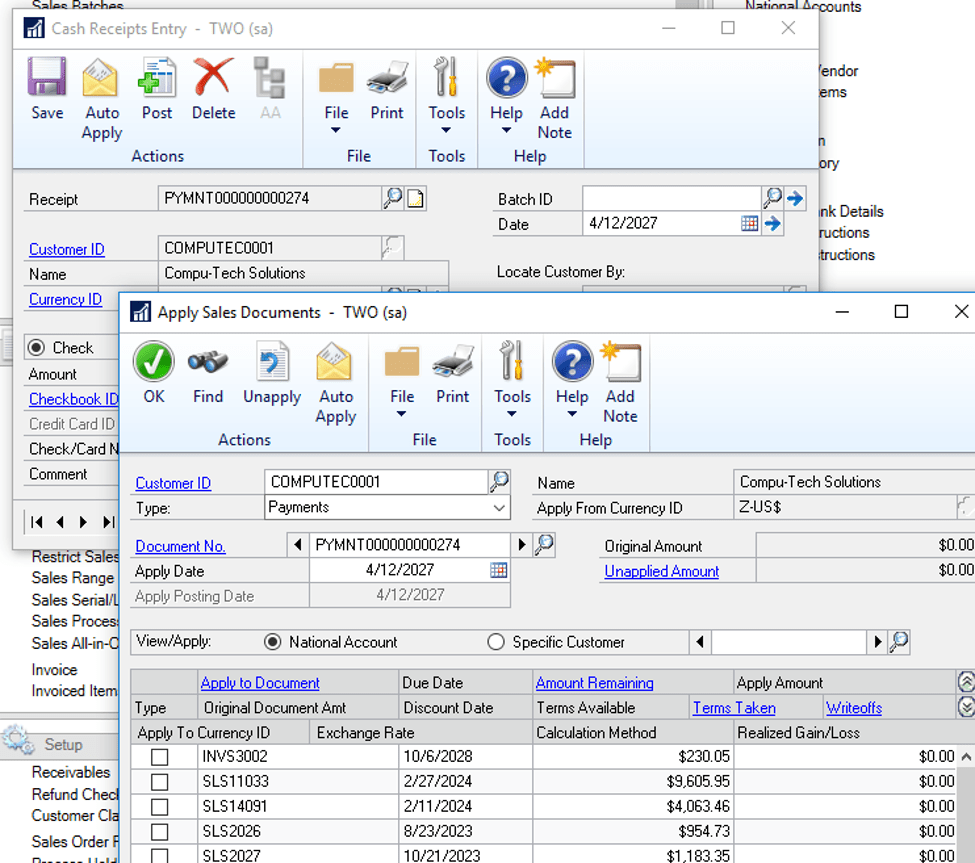Open Help menu in Apply Sales Documents

572,397
